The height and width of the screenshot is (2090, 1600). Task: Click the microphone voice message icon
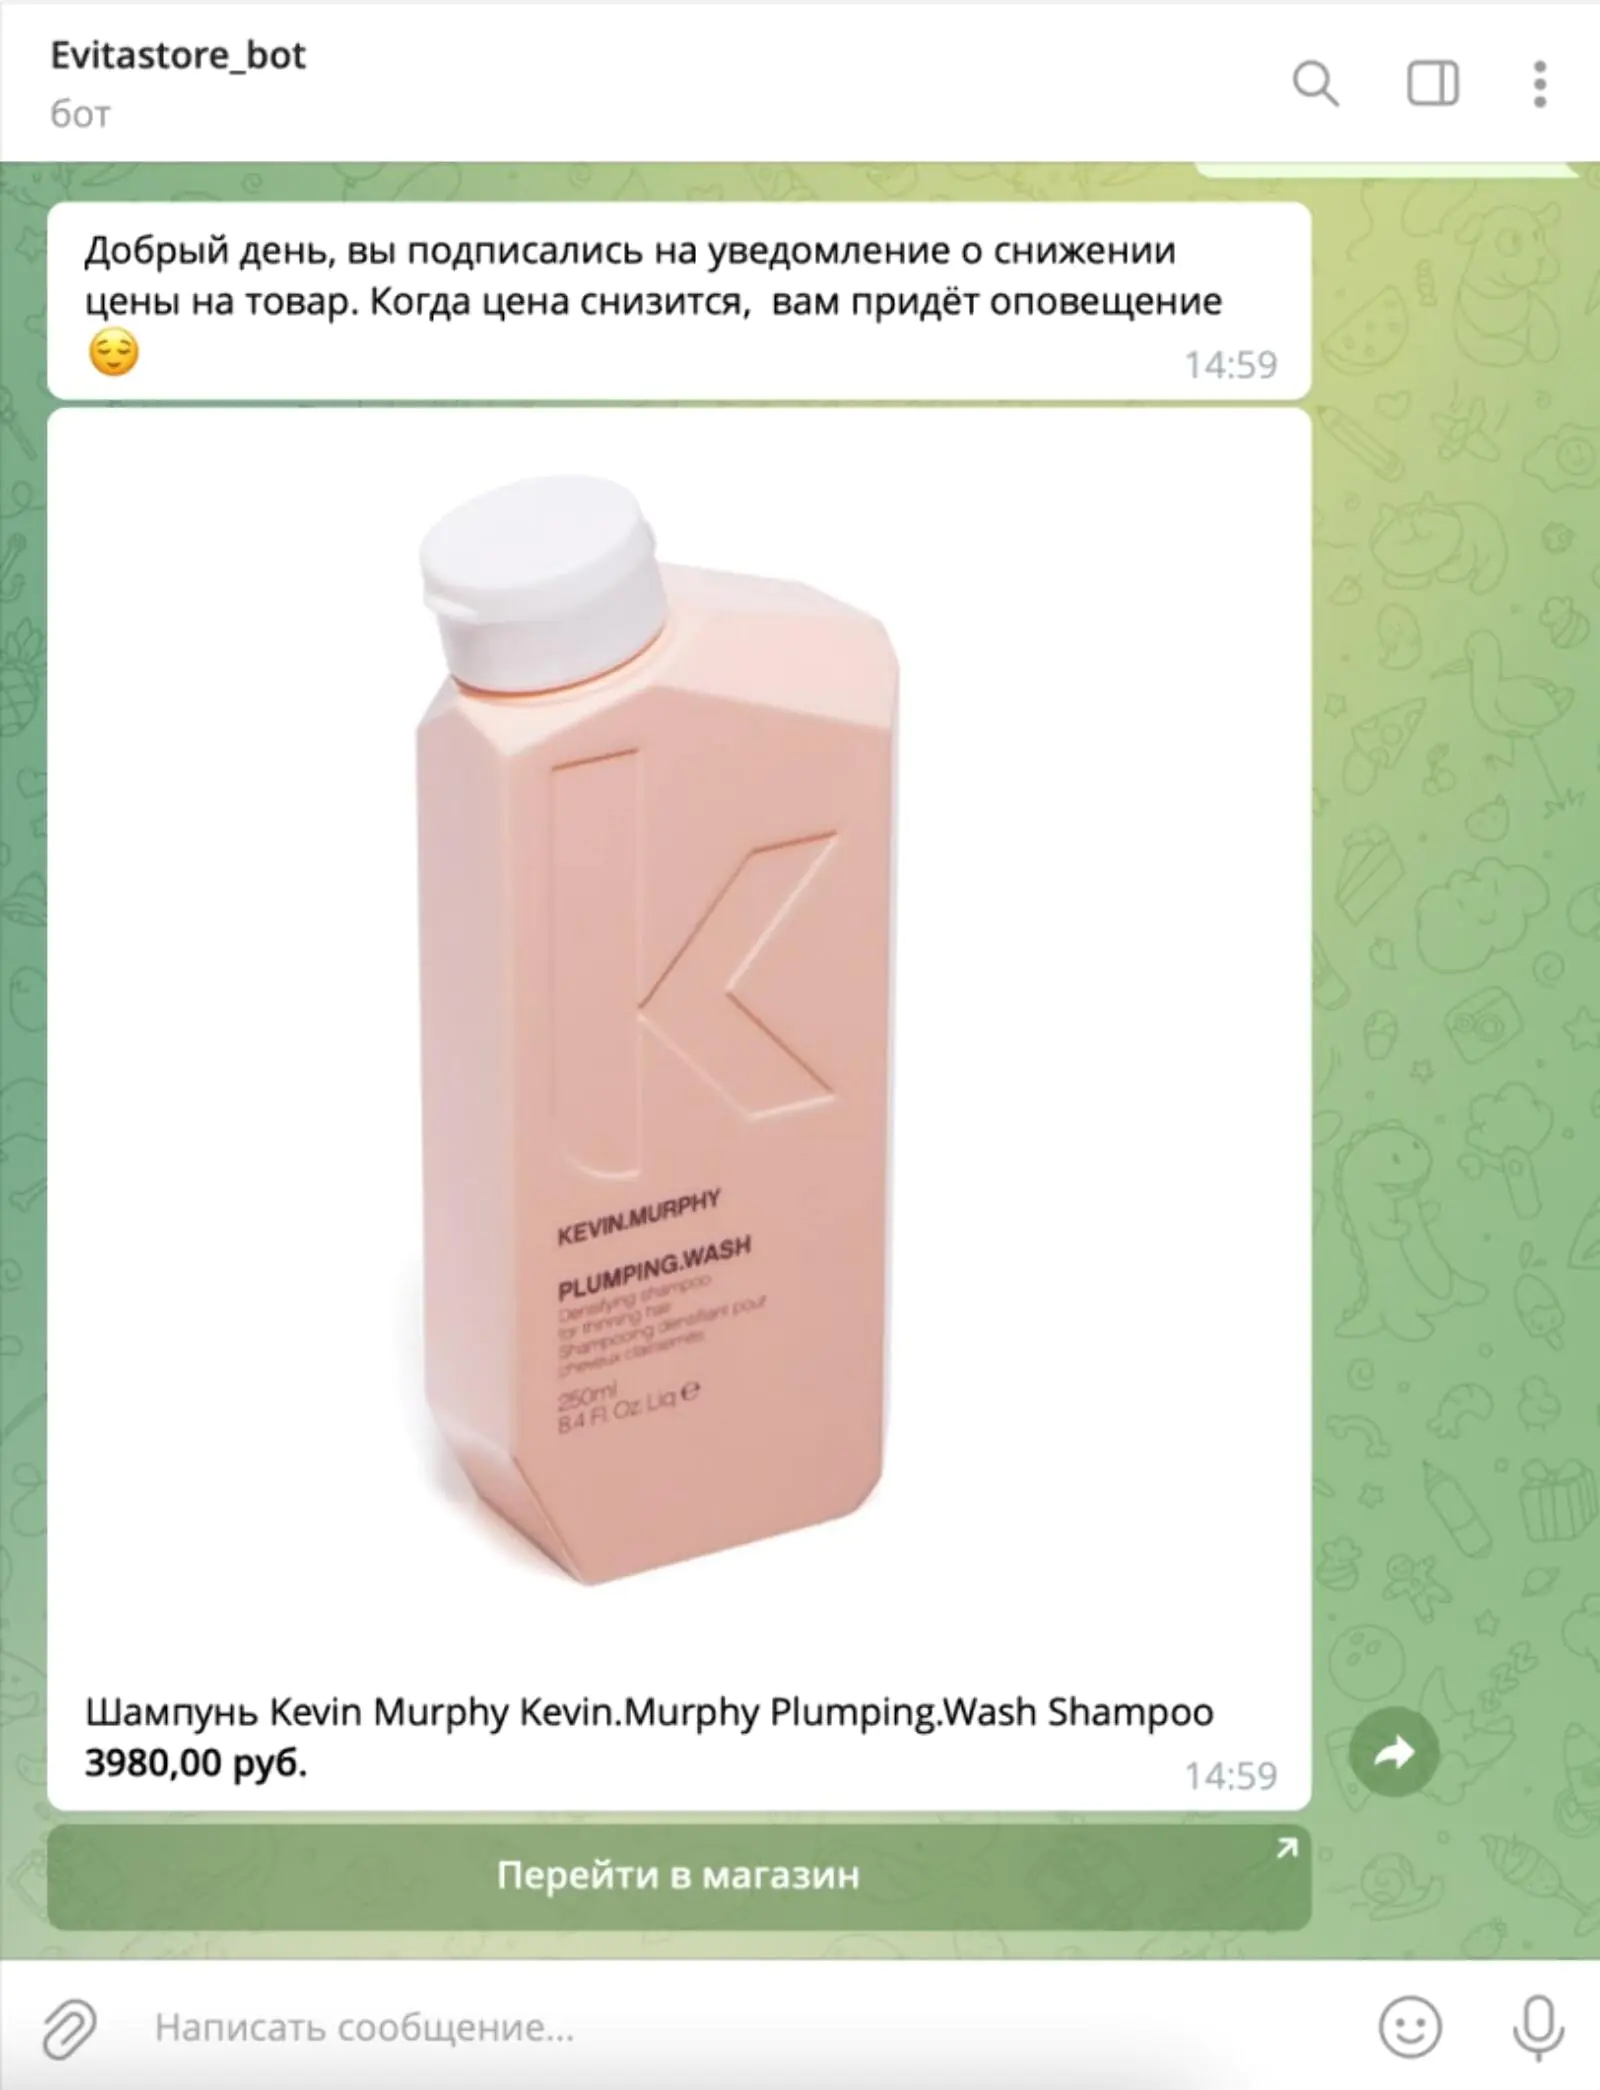pos(1538,2028)
